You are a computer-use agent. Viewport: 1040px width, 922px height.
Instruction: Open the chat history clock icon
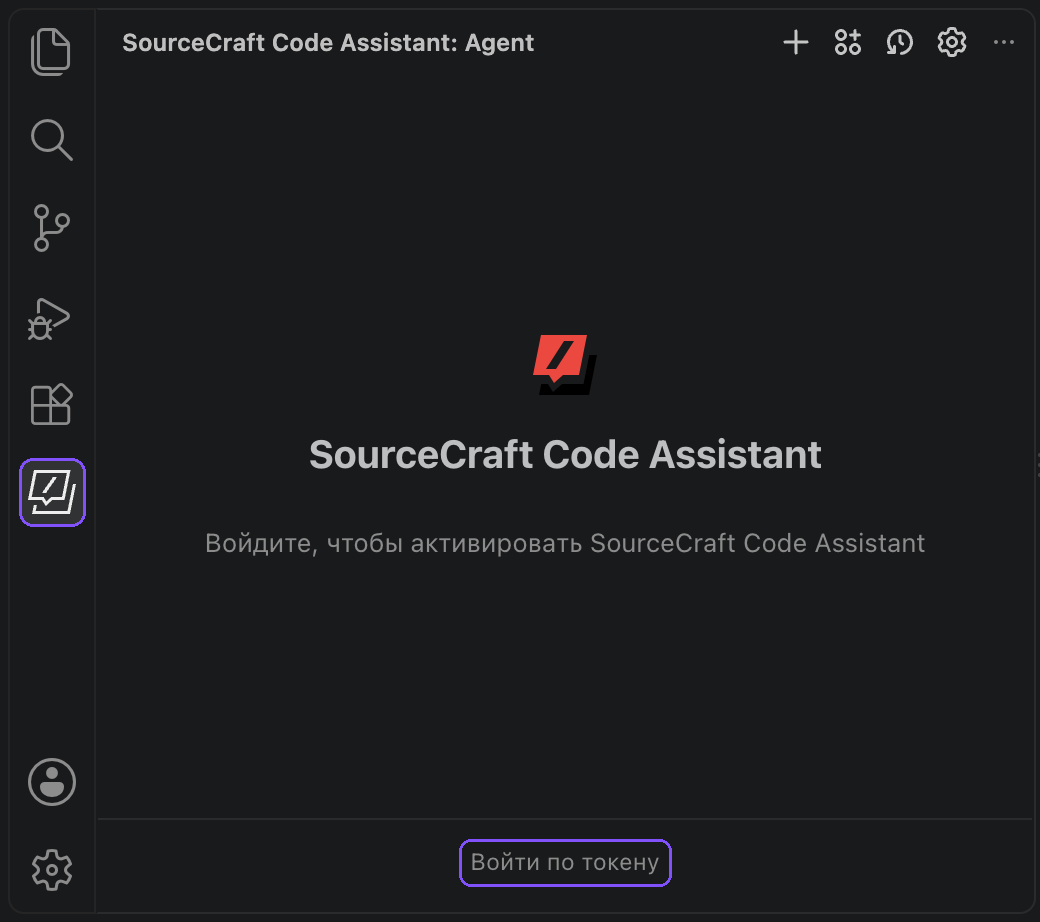[899, 42]
